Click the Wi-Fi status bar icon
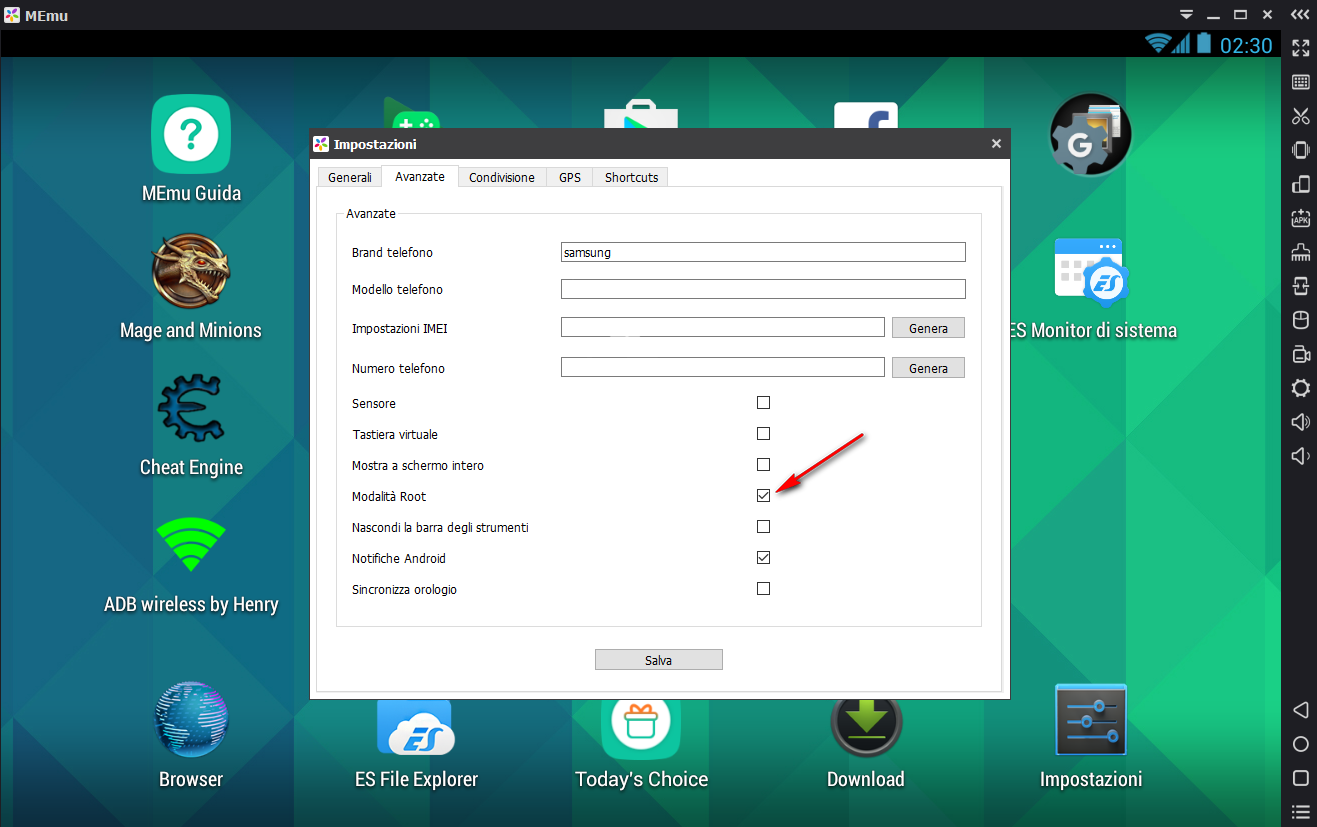 1158,44
